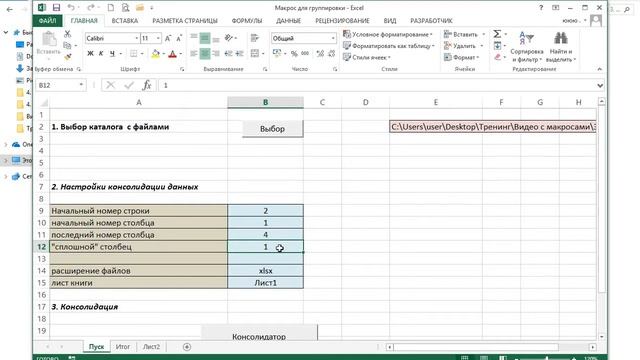640x360 pixels.
Task: Click the Выбор button on sheet
Action: pyautogui.click(x=273, y=129)
